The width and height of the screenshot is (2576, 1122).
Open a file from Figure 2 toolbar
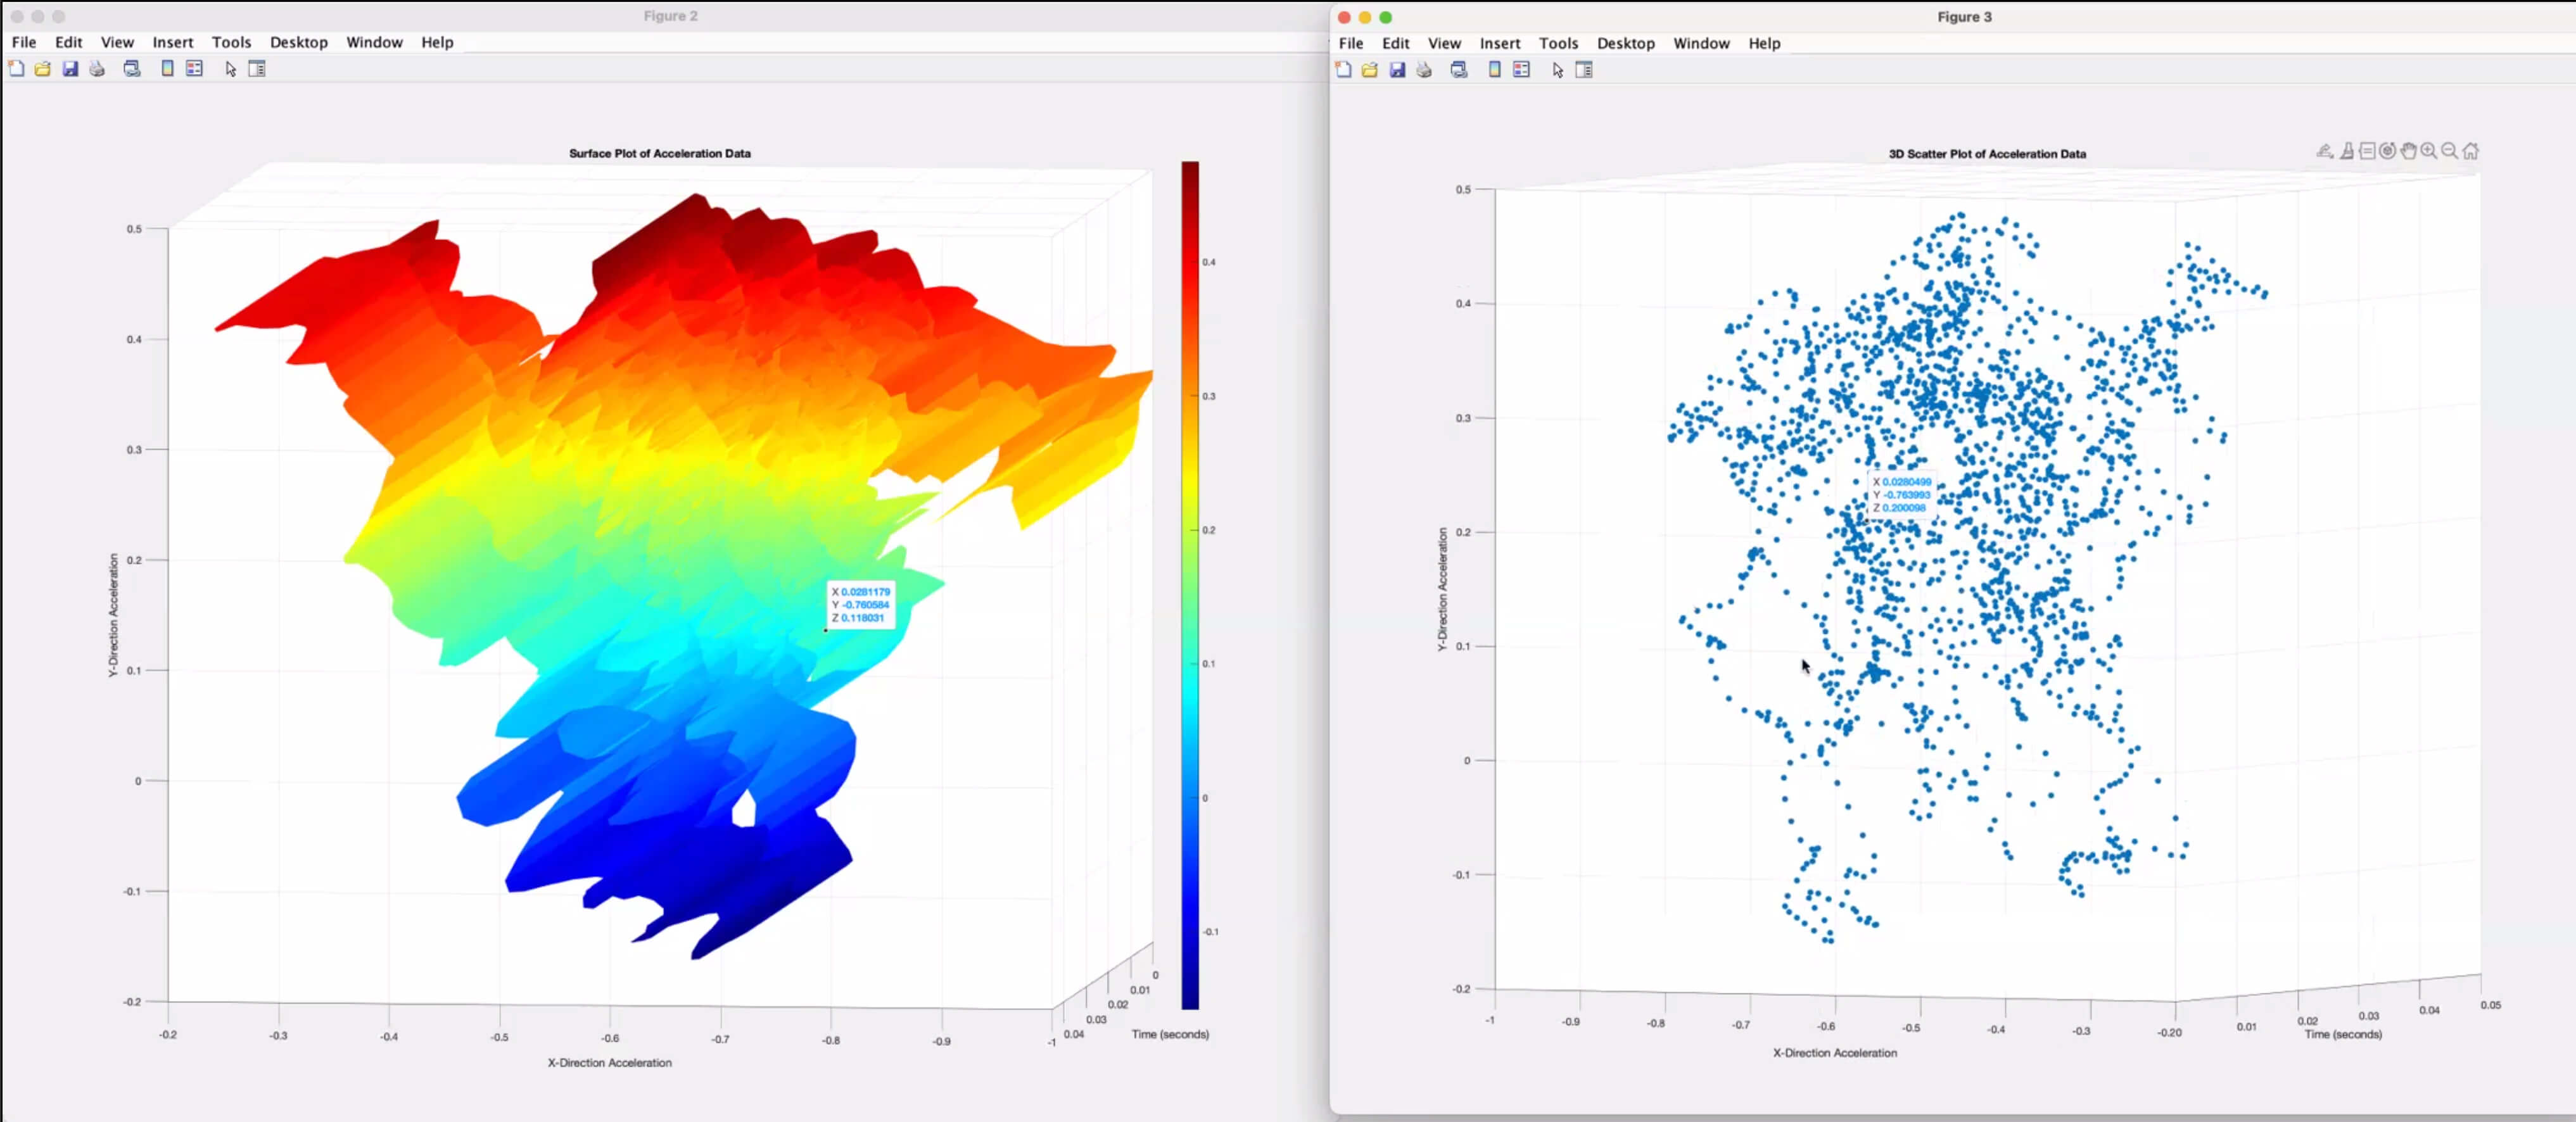[42, 68]
